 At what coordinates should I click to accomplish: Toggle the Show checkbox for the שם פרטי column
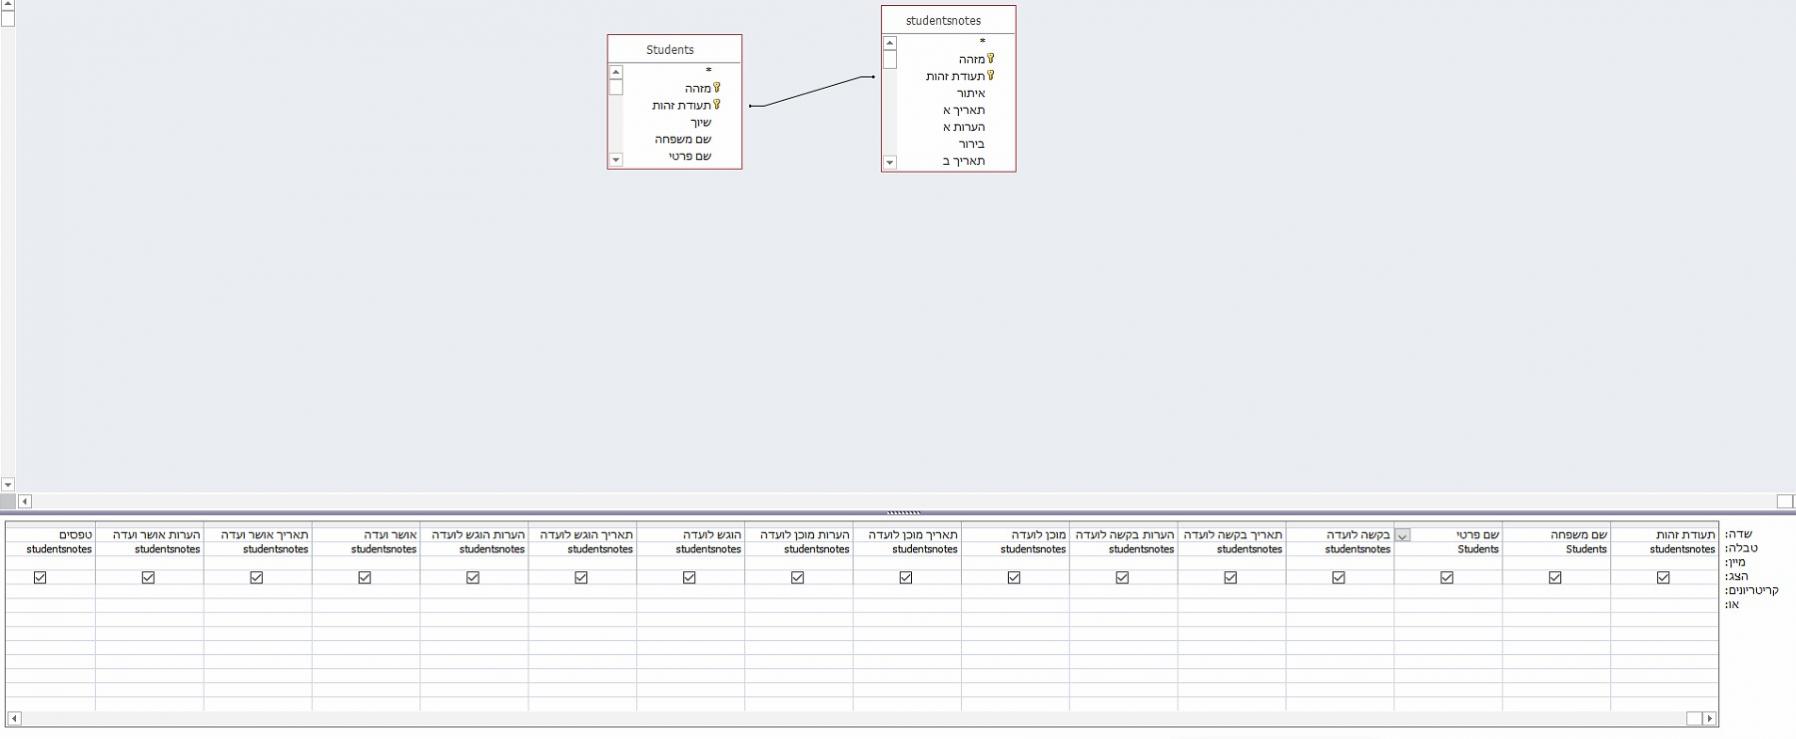[1446, 577]
